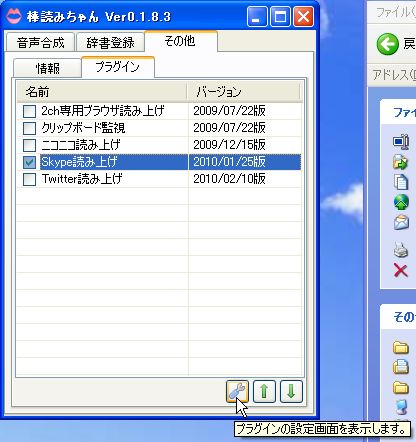The image size is (416, 442).
Task: Click the red X delete icon in Explorer sidebar
Action: 401,270
